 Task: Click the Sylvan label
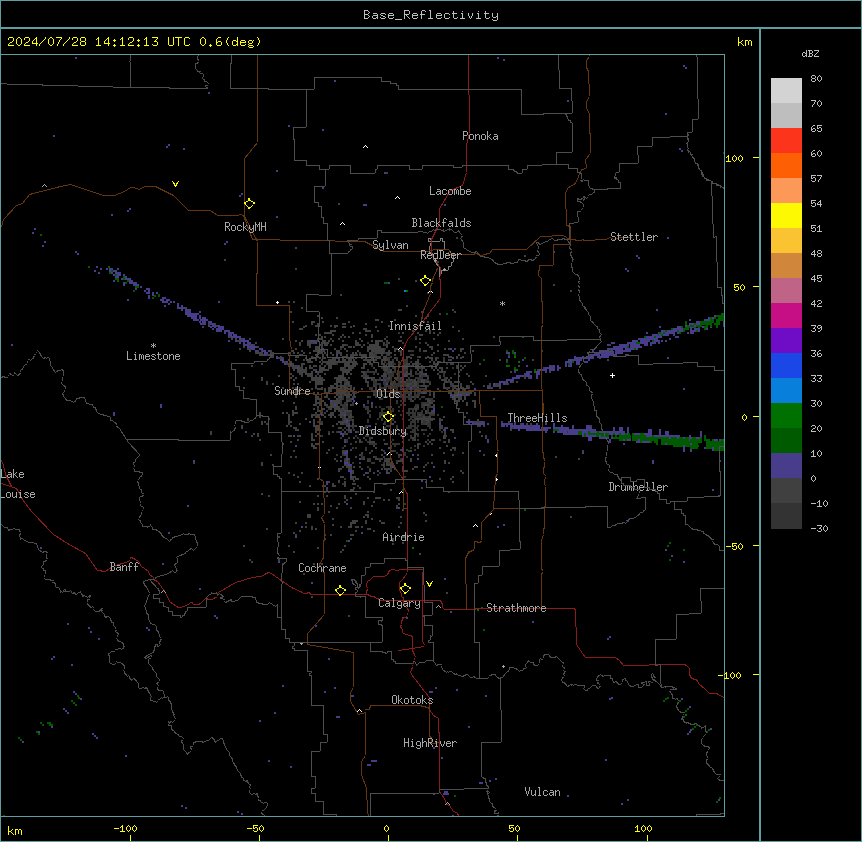390,245
